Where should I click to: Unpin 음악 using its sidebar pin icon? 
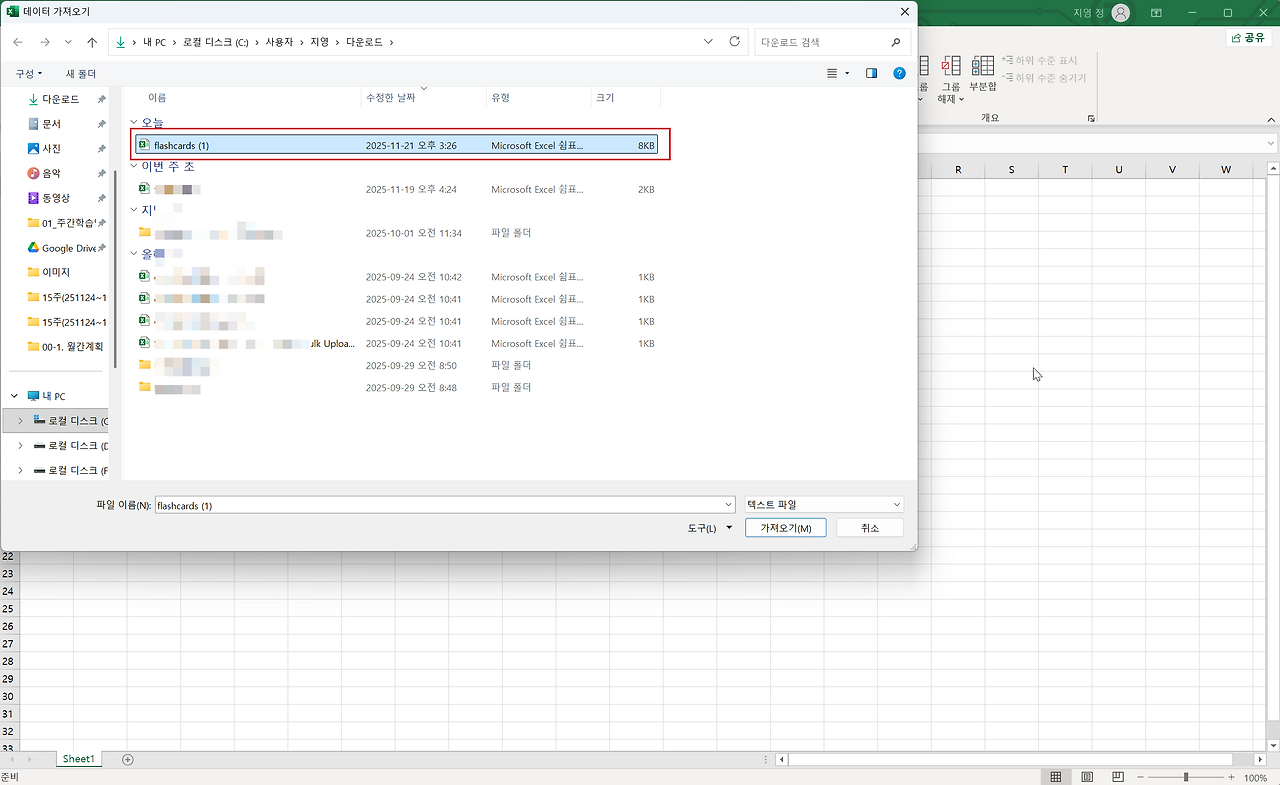point(101,173)
